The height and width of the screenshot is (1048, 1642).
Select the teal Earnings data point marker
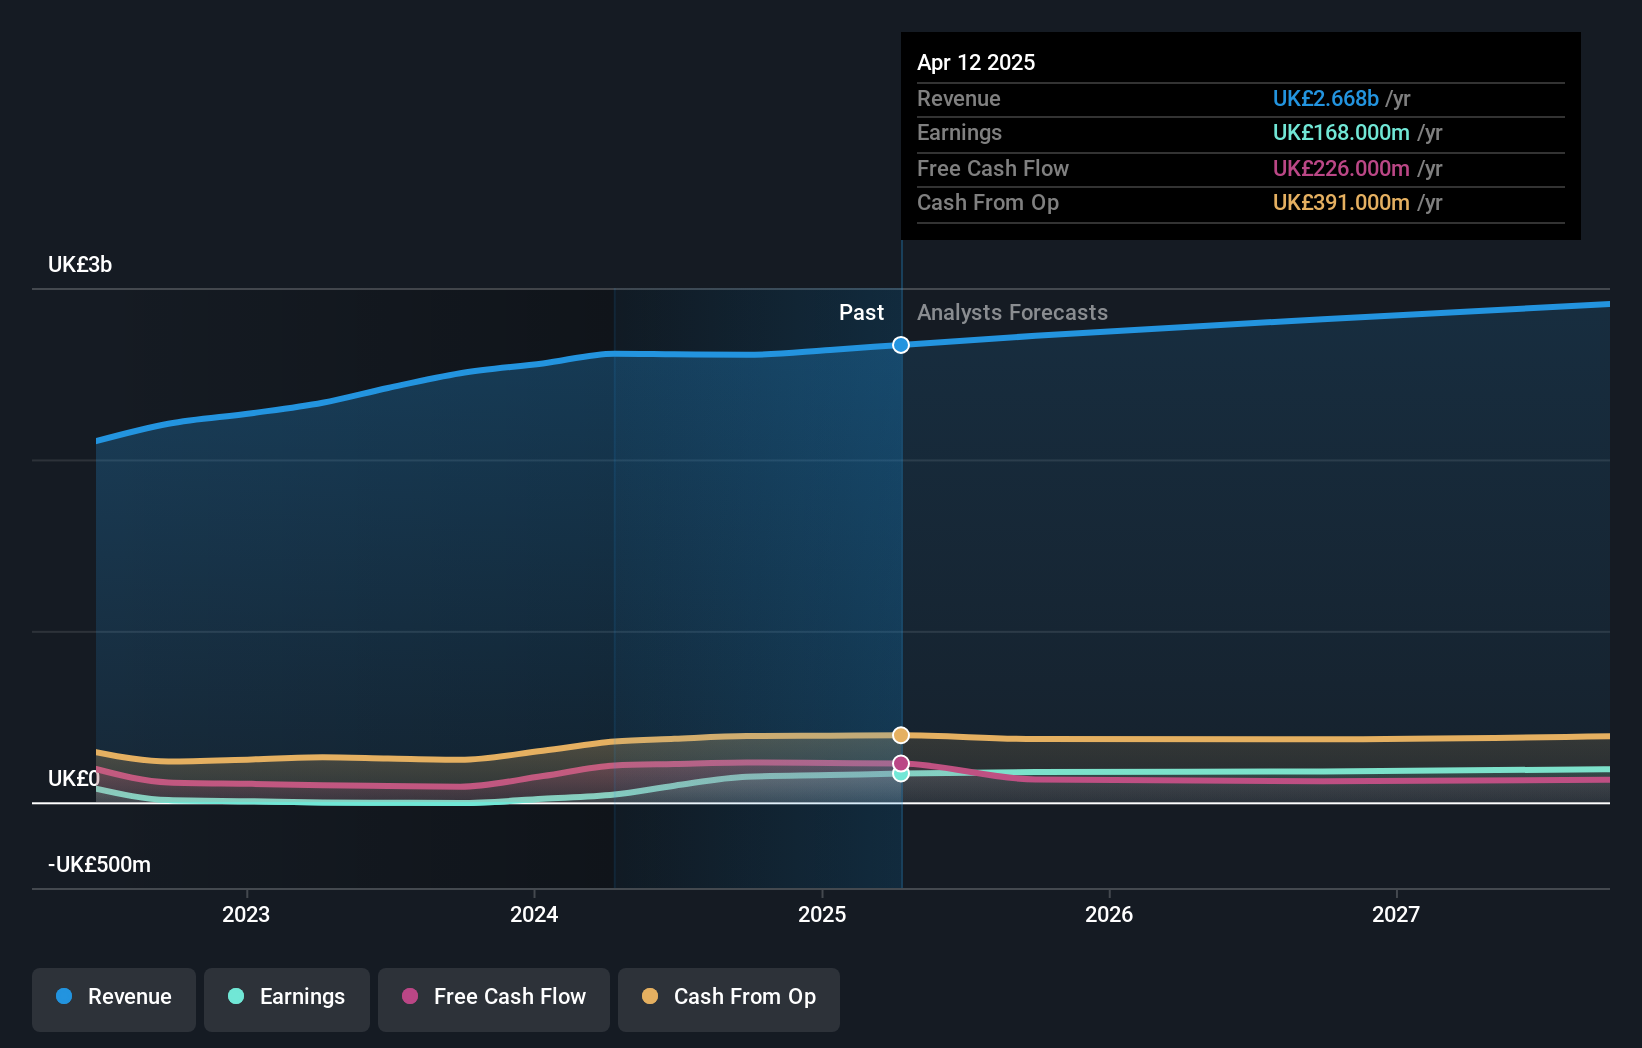(901, 774)
